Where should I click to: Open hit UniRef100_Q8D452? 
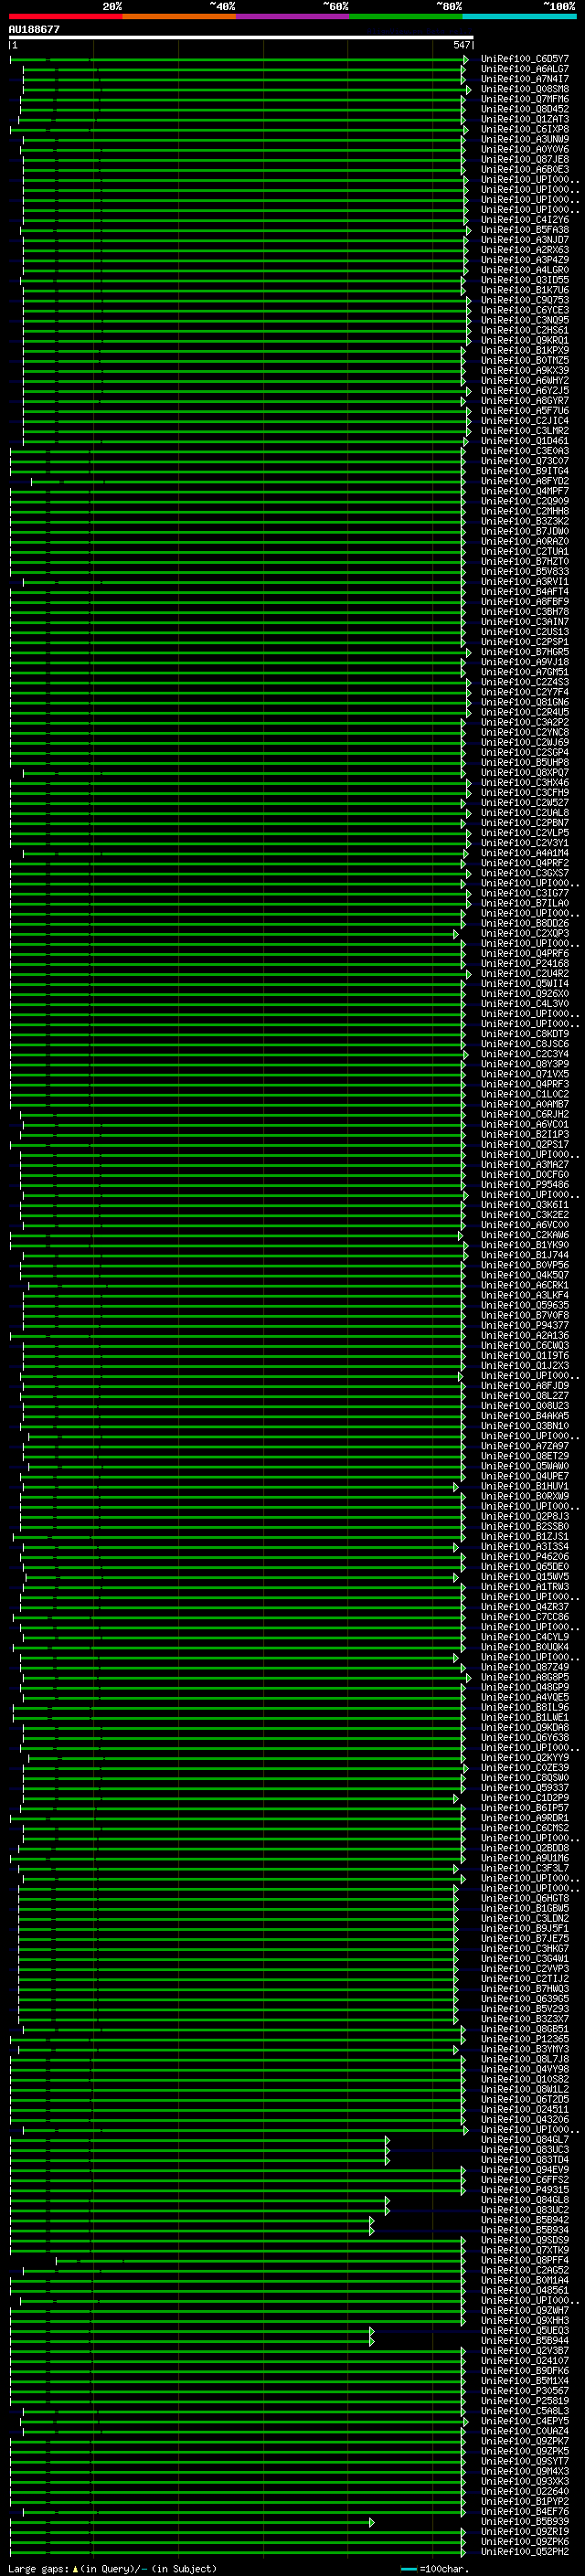(524, 109)
